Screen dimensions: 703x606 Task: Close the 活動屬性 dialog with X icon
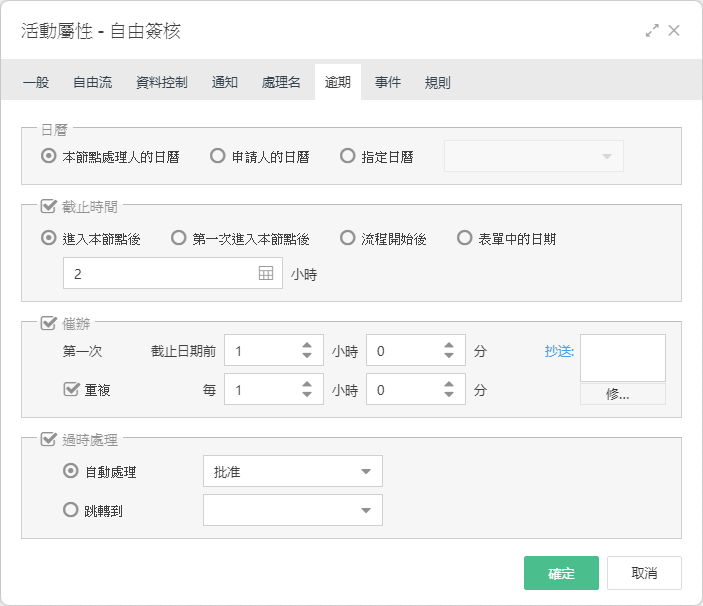point(674,30)
